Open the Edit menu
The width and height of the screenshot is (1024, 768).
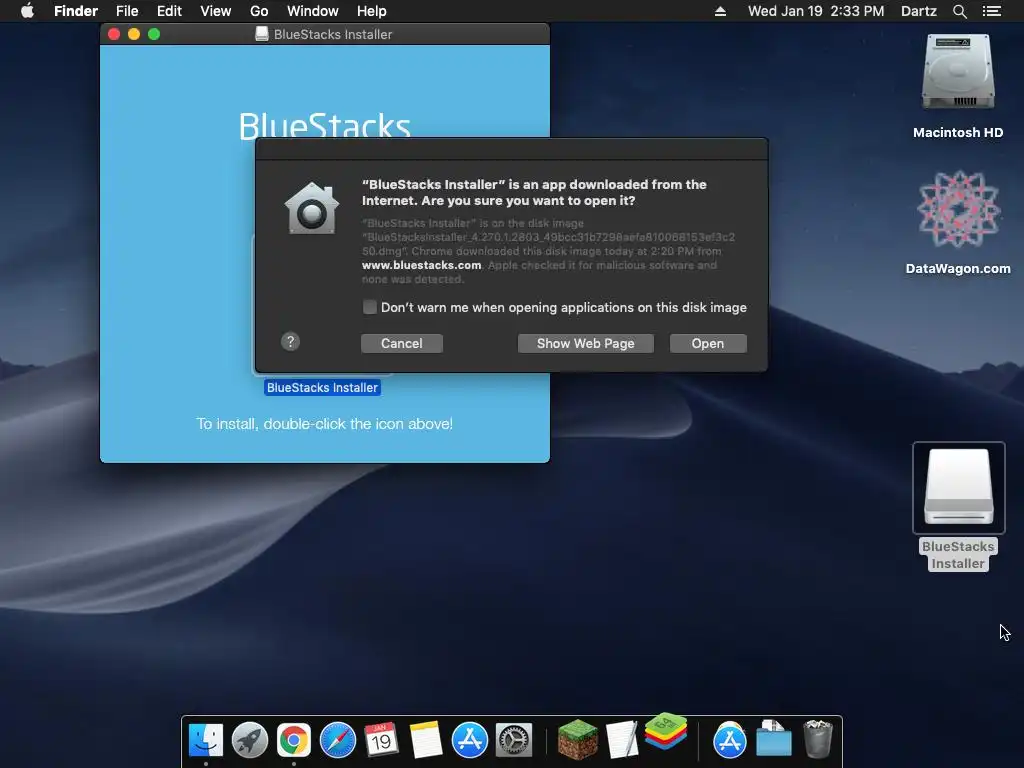(x=169, y=11)
